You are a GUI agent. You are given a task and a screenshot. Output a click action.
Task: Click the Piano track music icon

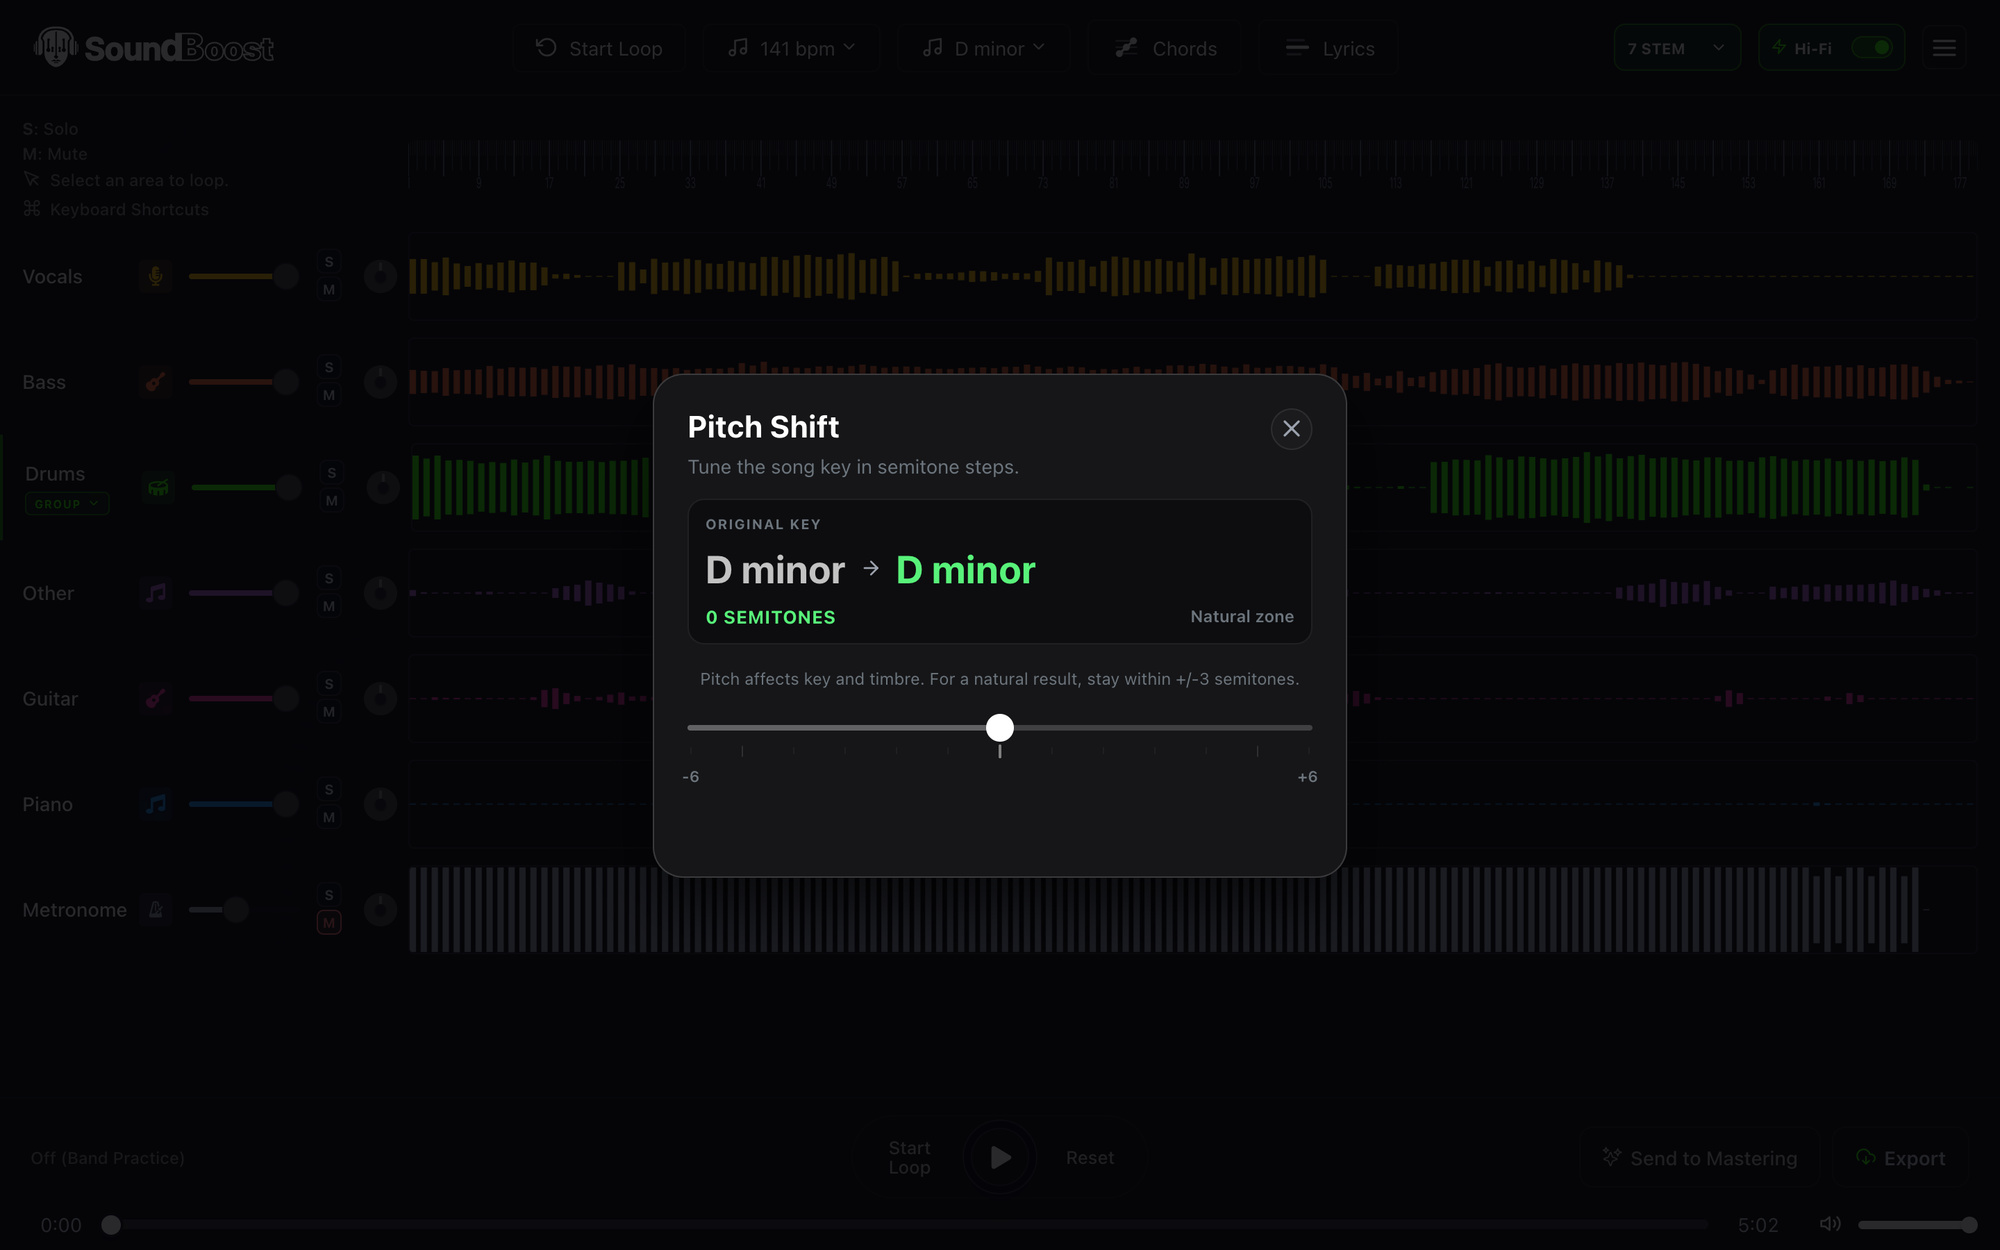156,804
